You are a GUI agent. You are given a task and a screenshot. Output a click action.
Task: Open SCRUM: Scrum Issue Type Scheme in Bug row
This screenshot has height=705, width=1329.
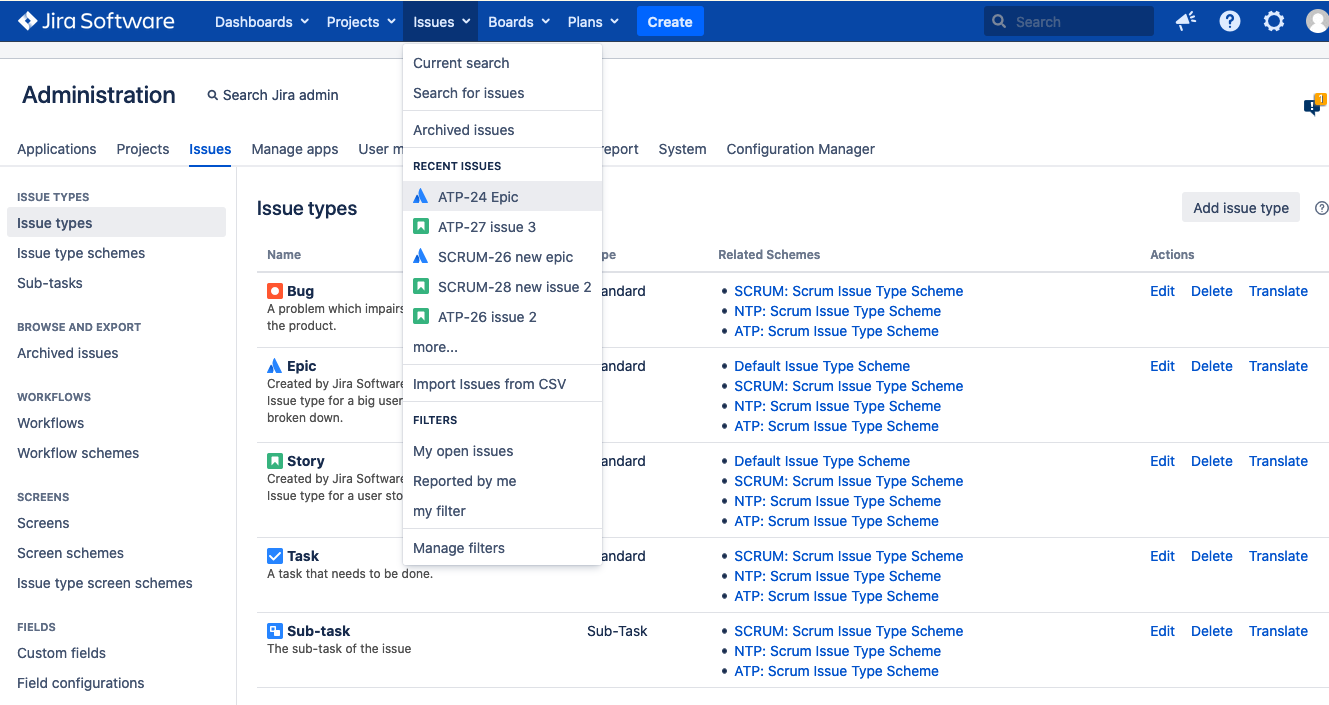pos(849,291)
